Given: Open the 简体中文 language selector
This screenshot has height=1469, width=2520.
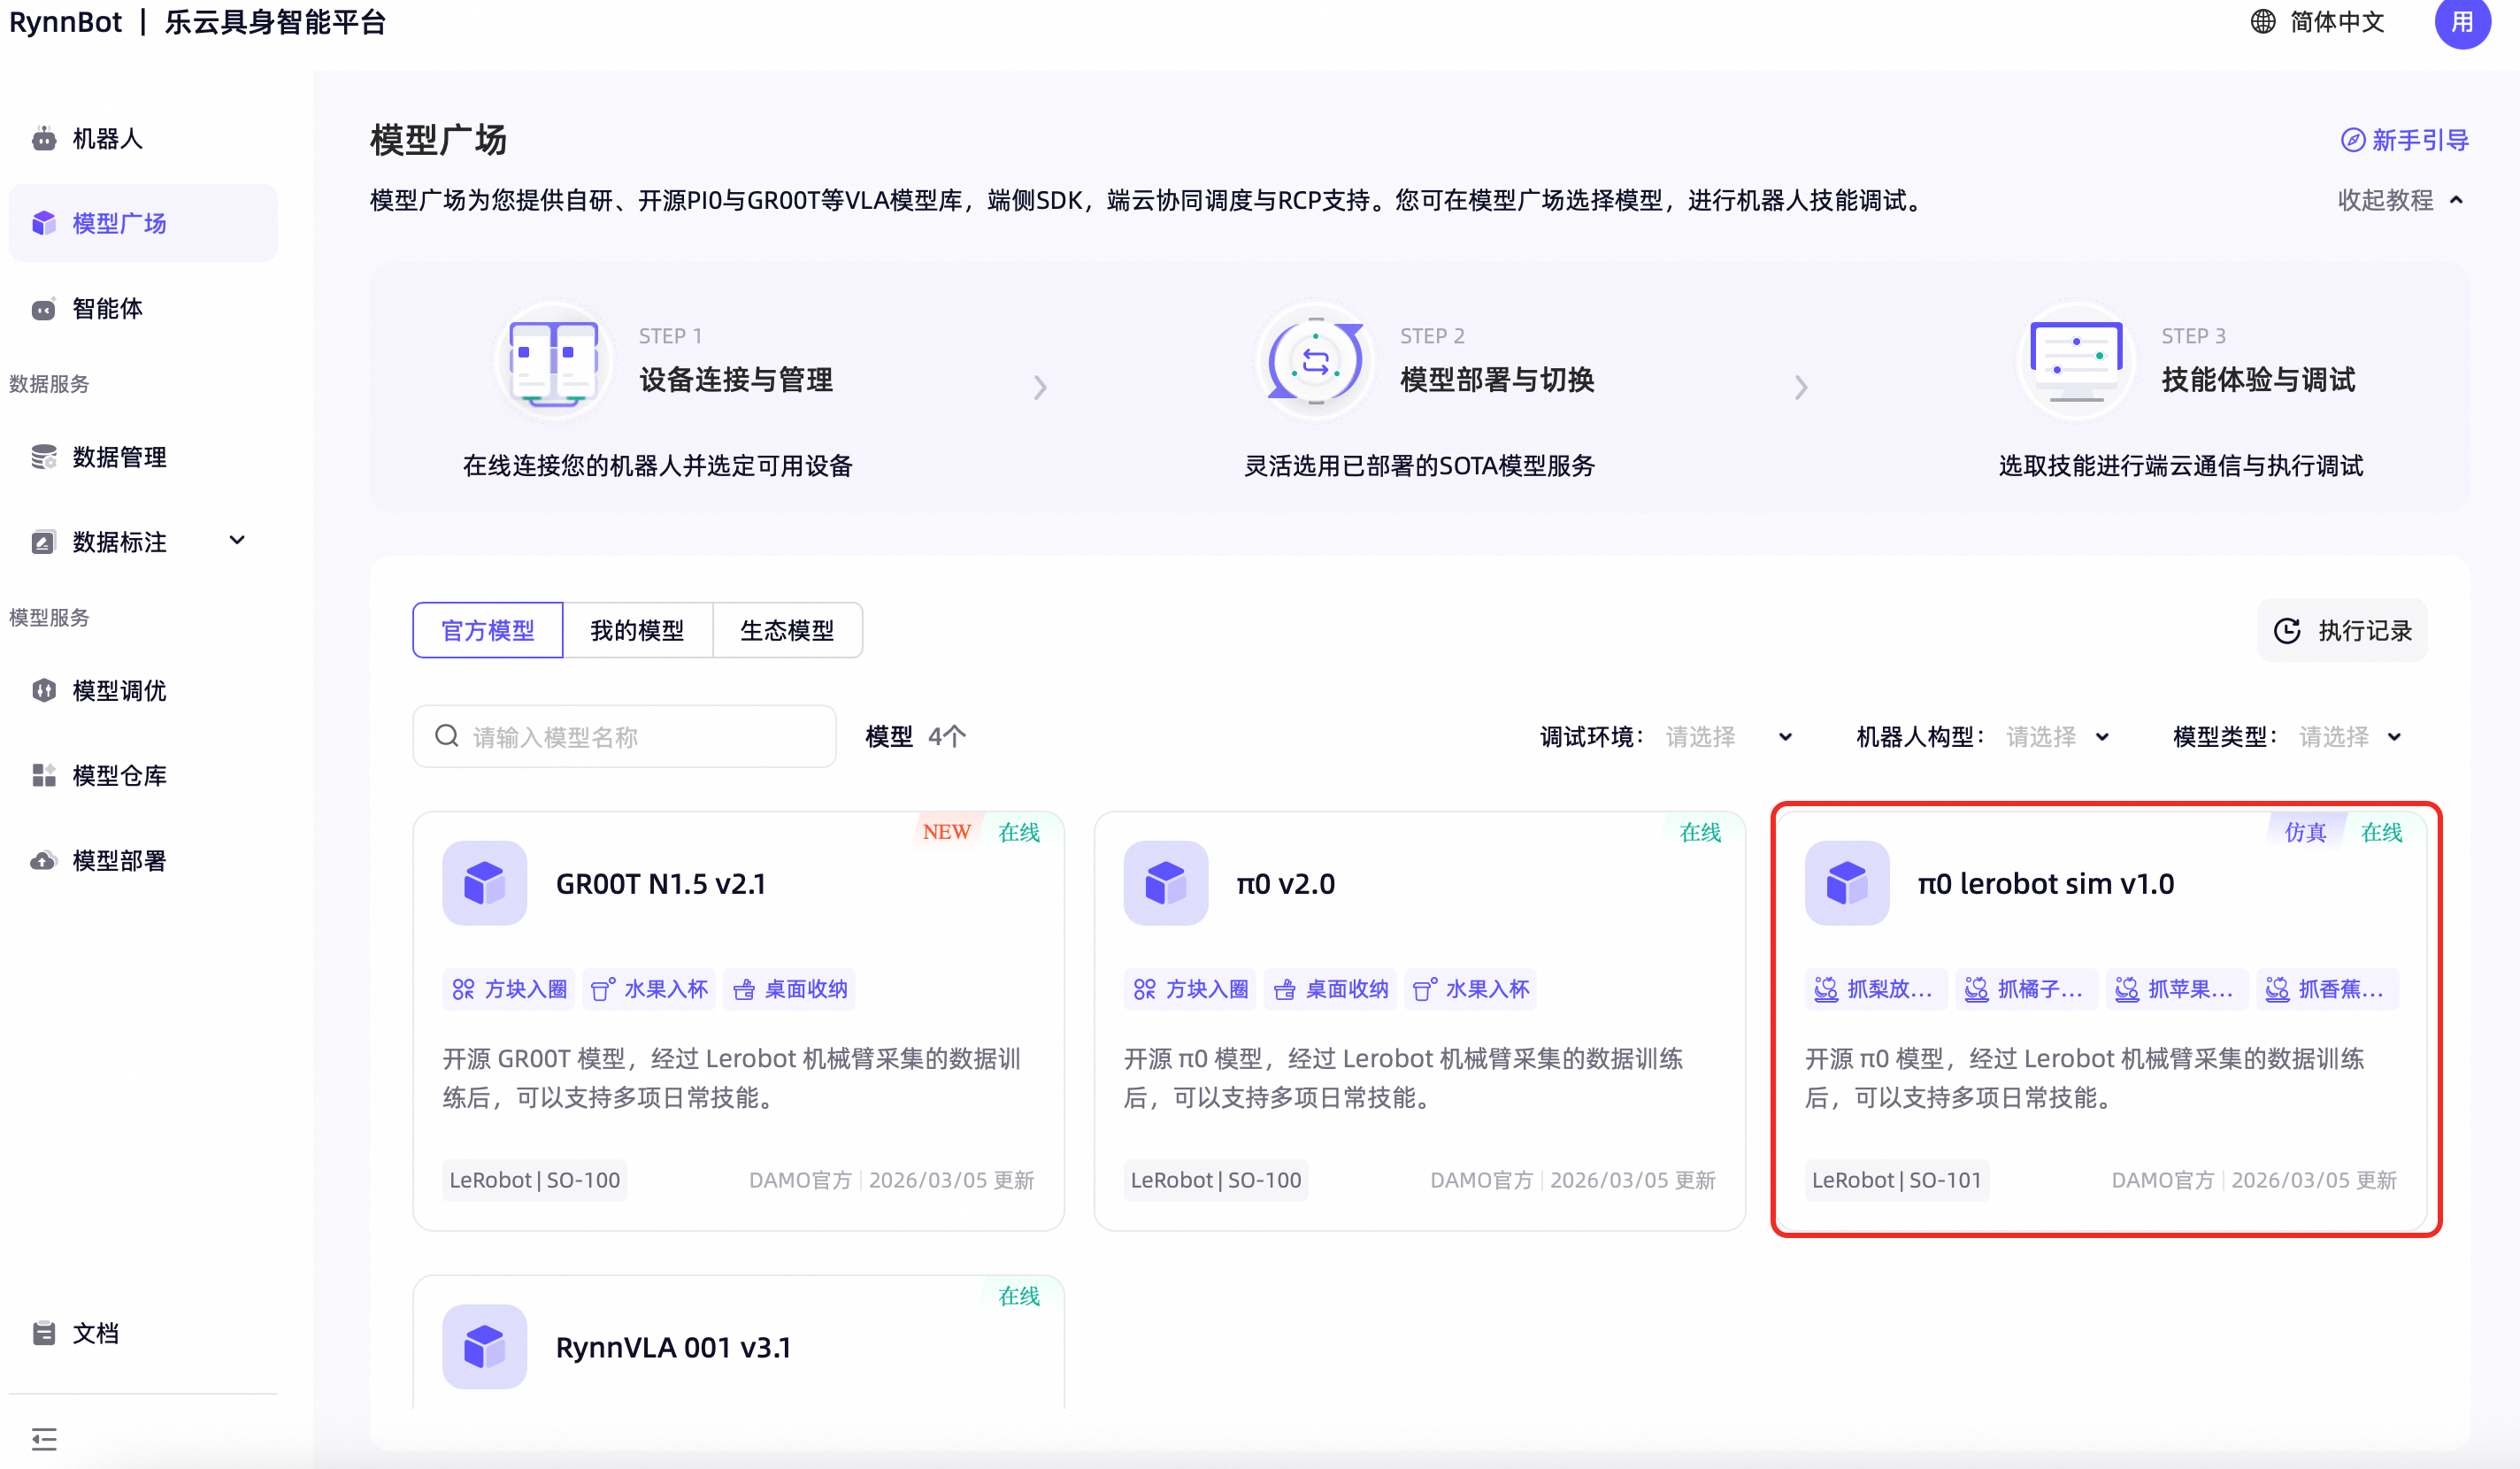Looking at the screenshot, I should tap(2317, 22).
